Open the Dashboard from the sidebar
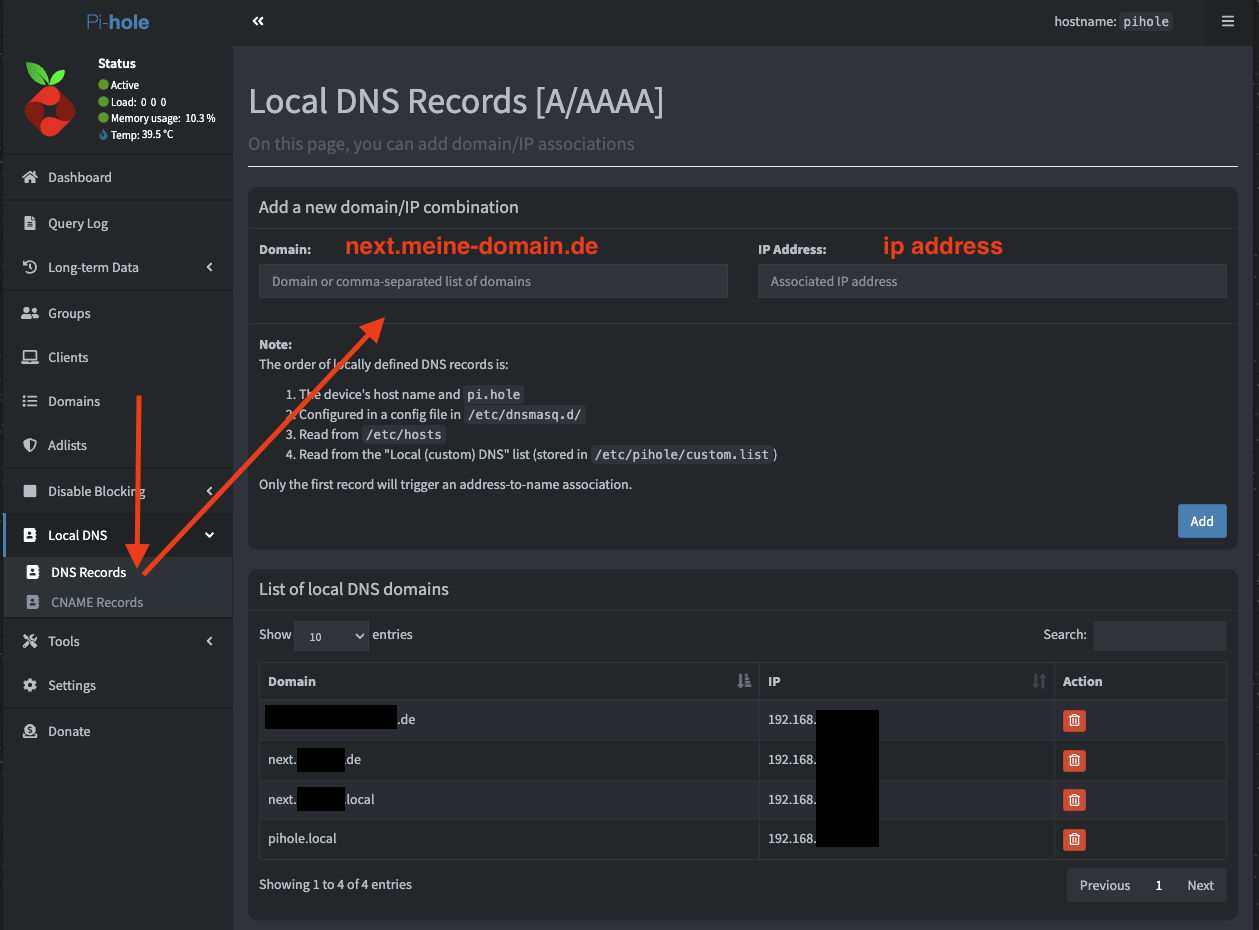This screenshot has width=1259, height=930. [x=78, y=177]
